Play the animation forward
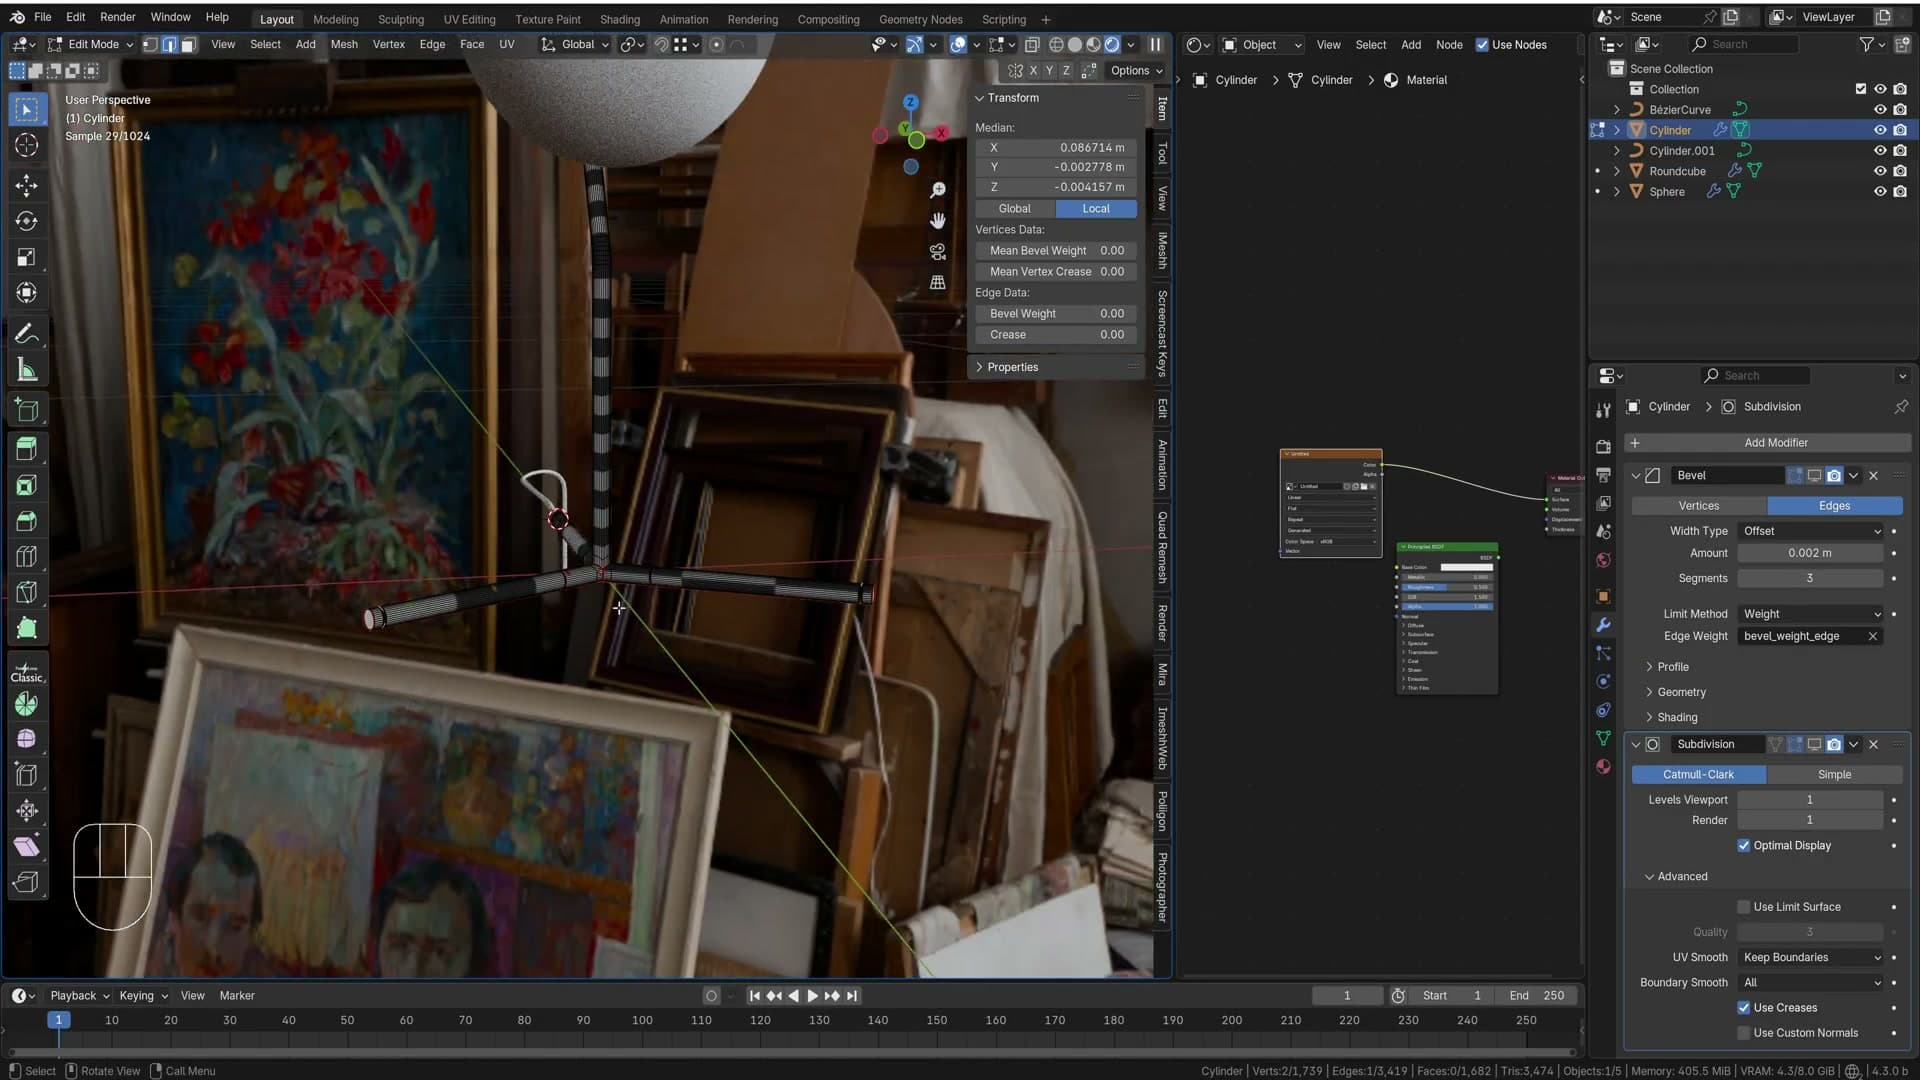 [812, 996]
